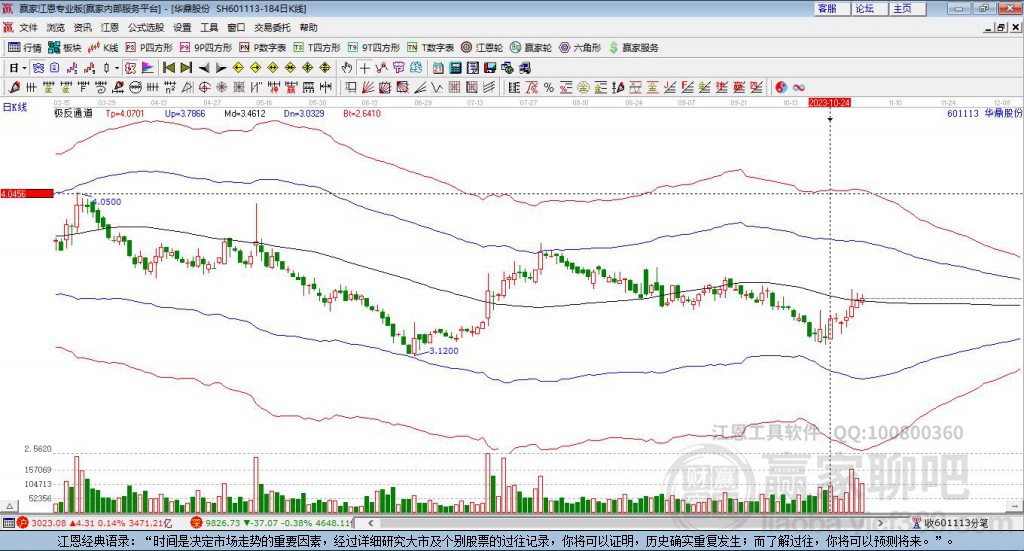Click the 客服 customer service button

[x=832, y=8]
